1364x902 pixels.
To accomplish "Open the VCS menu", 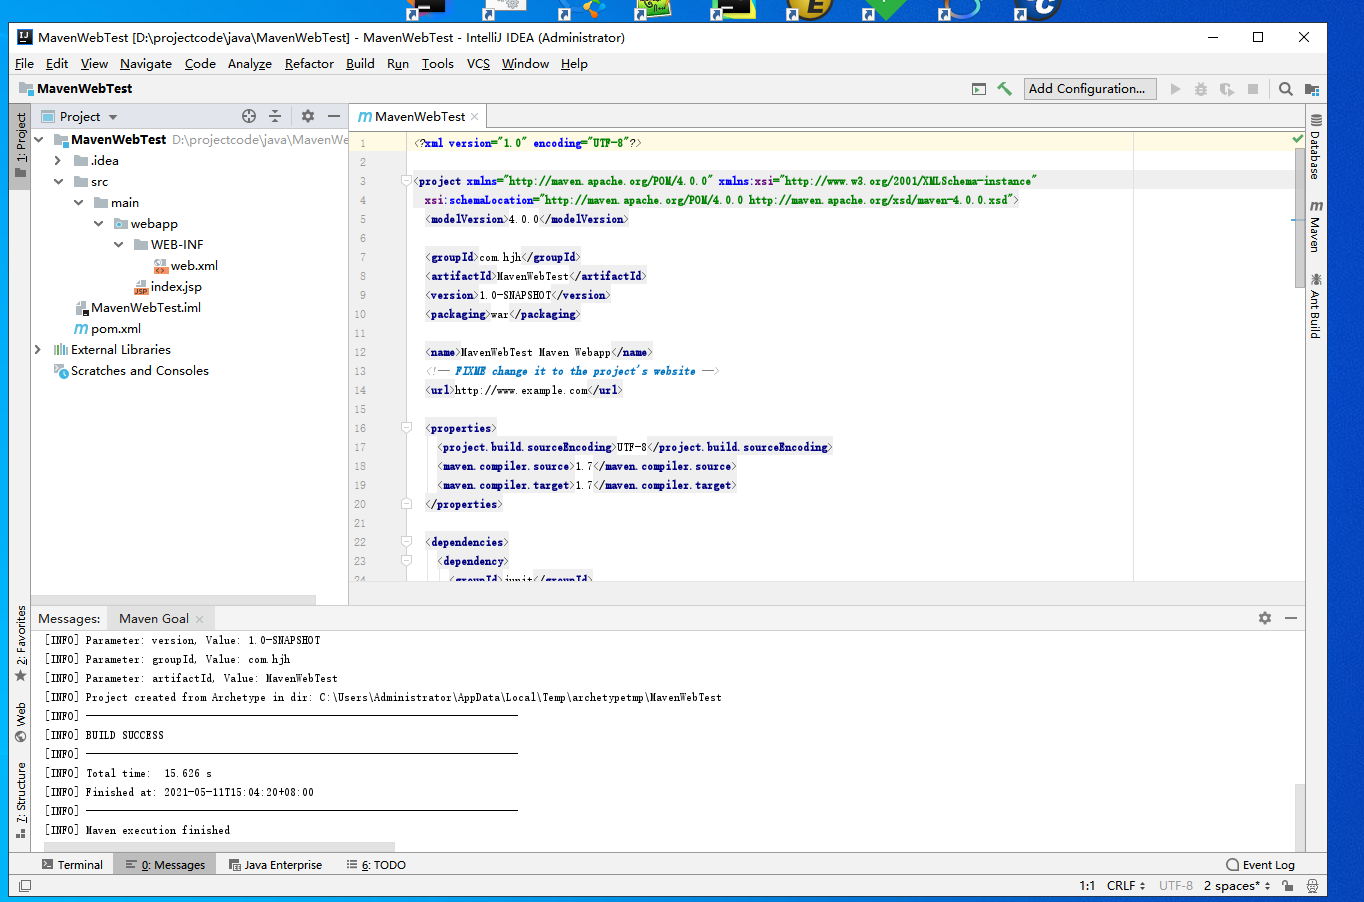I will [478, 64].
